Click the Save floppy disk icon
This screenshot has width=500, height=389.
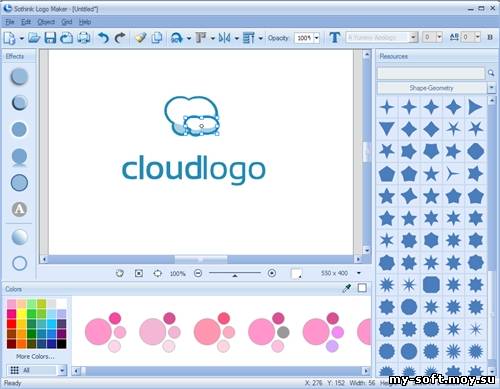(x=50, y=38)
